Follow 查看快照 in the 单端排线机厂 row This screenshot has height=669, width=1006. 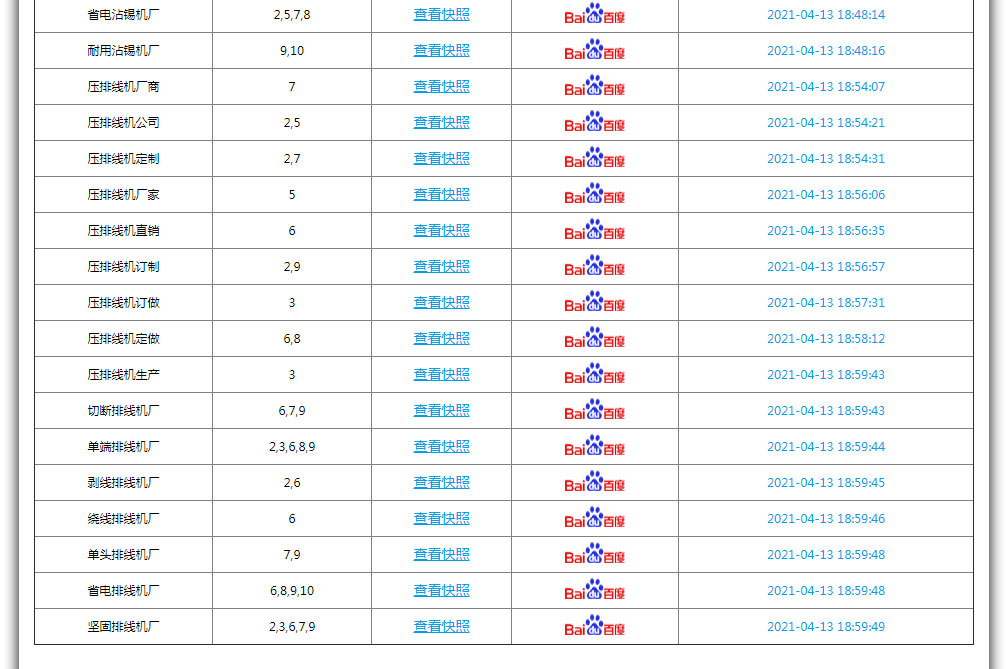pyautogui.click(x=441, y=446)
